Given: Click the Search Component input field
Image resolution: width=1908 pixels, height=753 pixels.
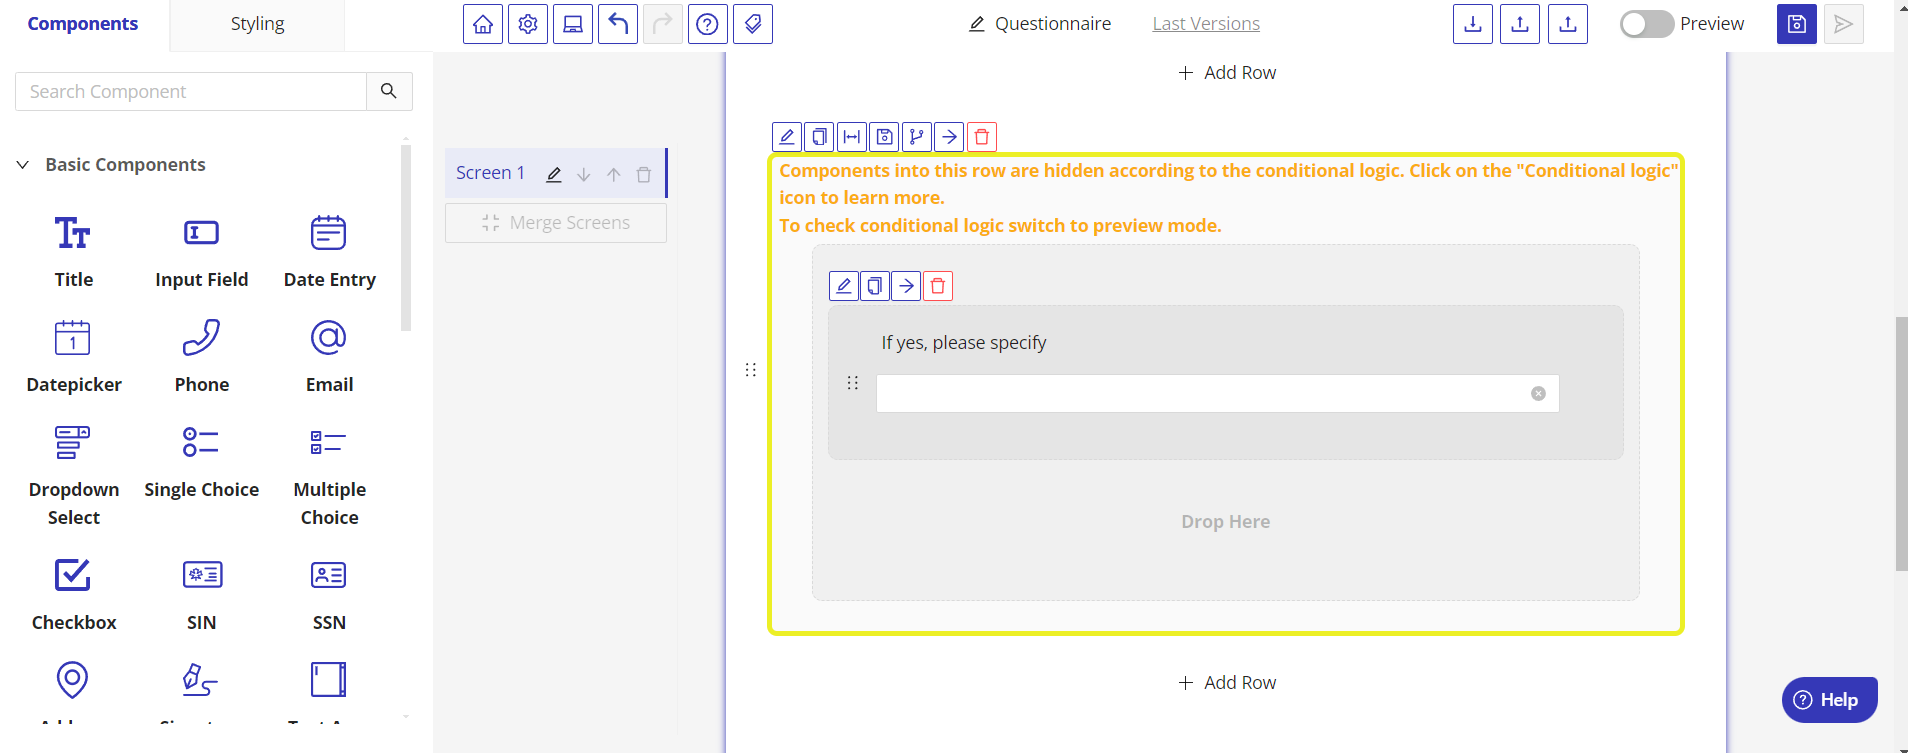Looking at the screenshot, I should pos(191,92).
